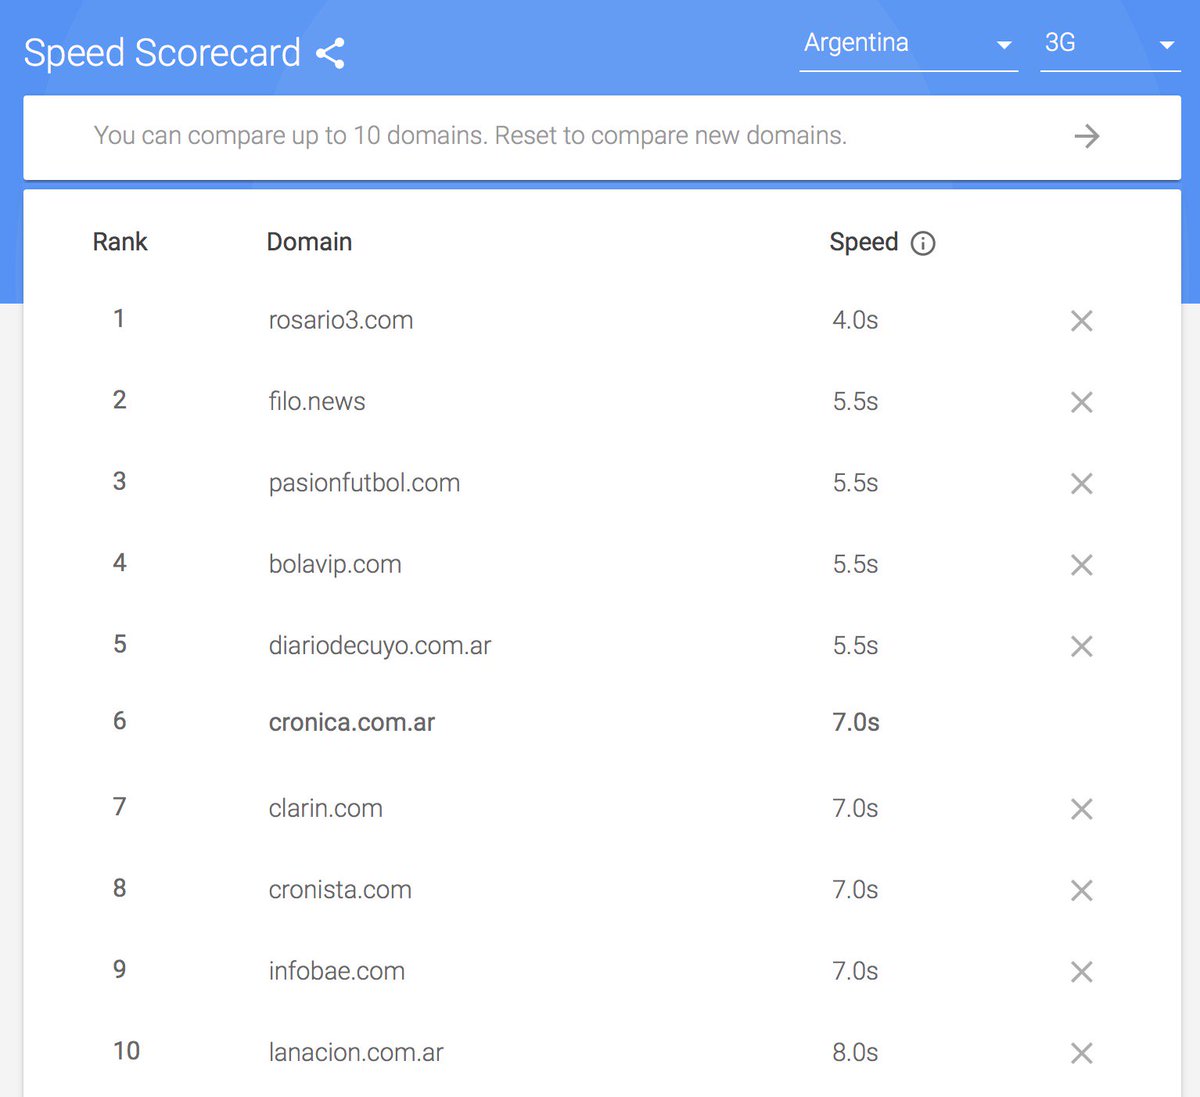Click the 7.0s speed for cronista.com

[855, 889]
